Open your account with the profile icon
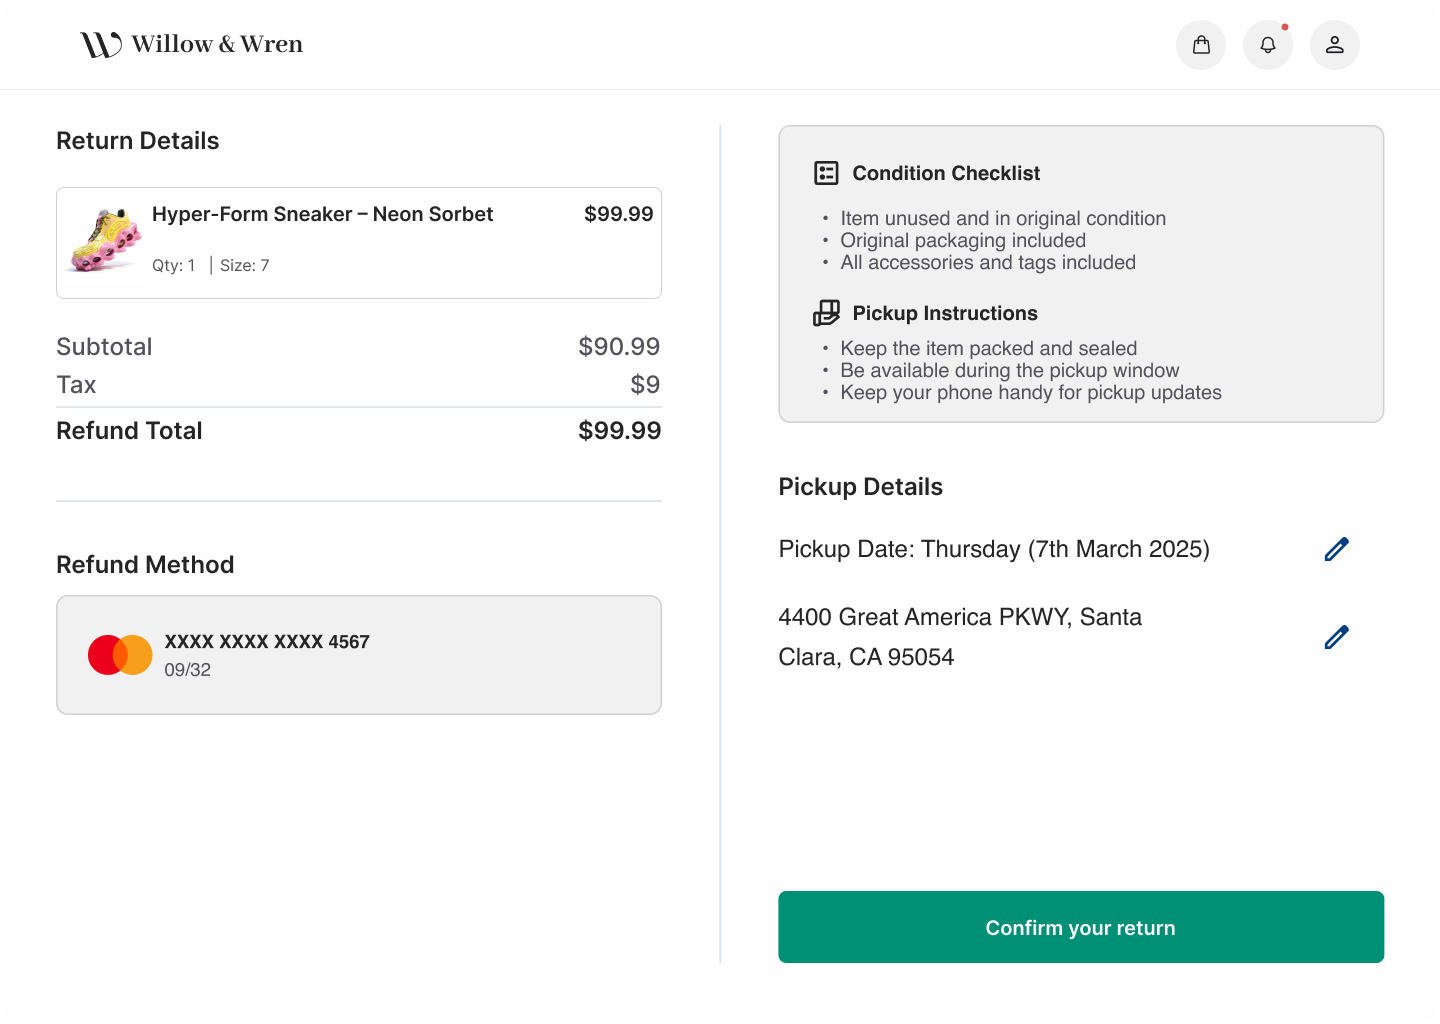 (1334, 44)
